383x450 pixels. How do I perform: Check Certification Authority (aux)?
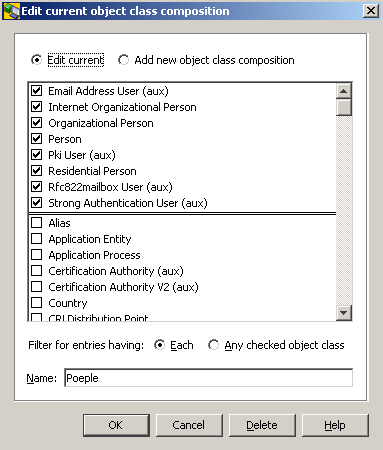[37, 271]
